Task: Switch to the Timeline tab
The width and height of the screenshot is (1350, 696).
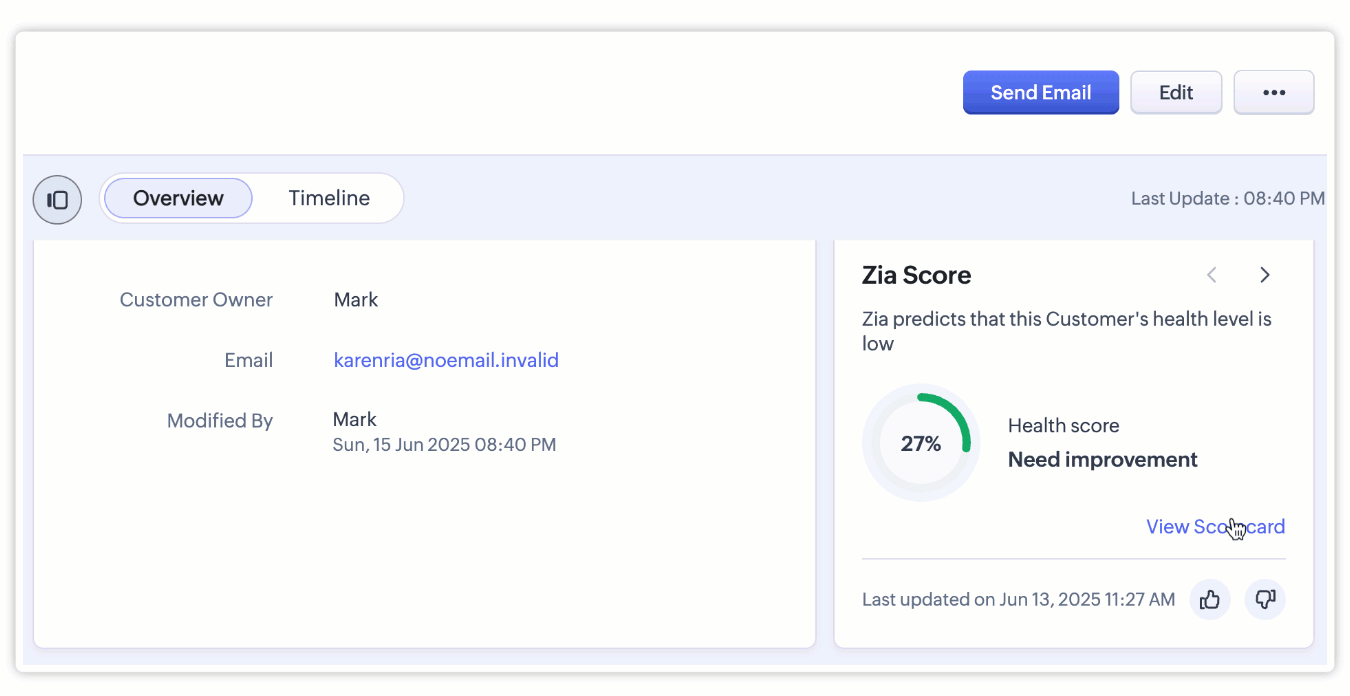Action: (x=329, y=198)
